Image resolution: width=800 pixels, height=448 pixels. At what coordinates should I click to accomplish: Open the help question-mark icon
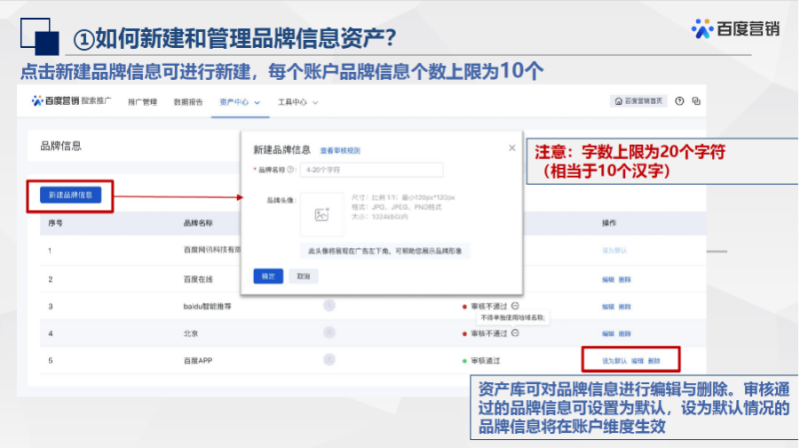(680, 101)
